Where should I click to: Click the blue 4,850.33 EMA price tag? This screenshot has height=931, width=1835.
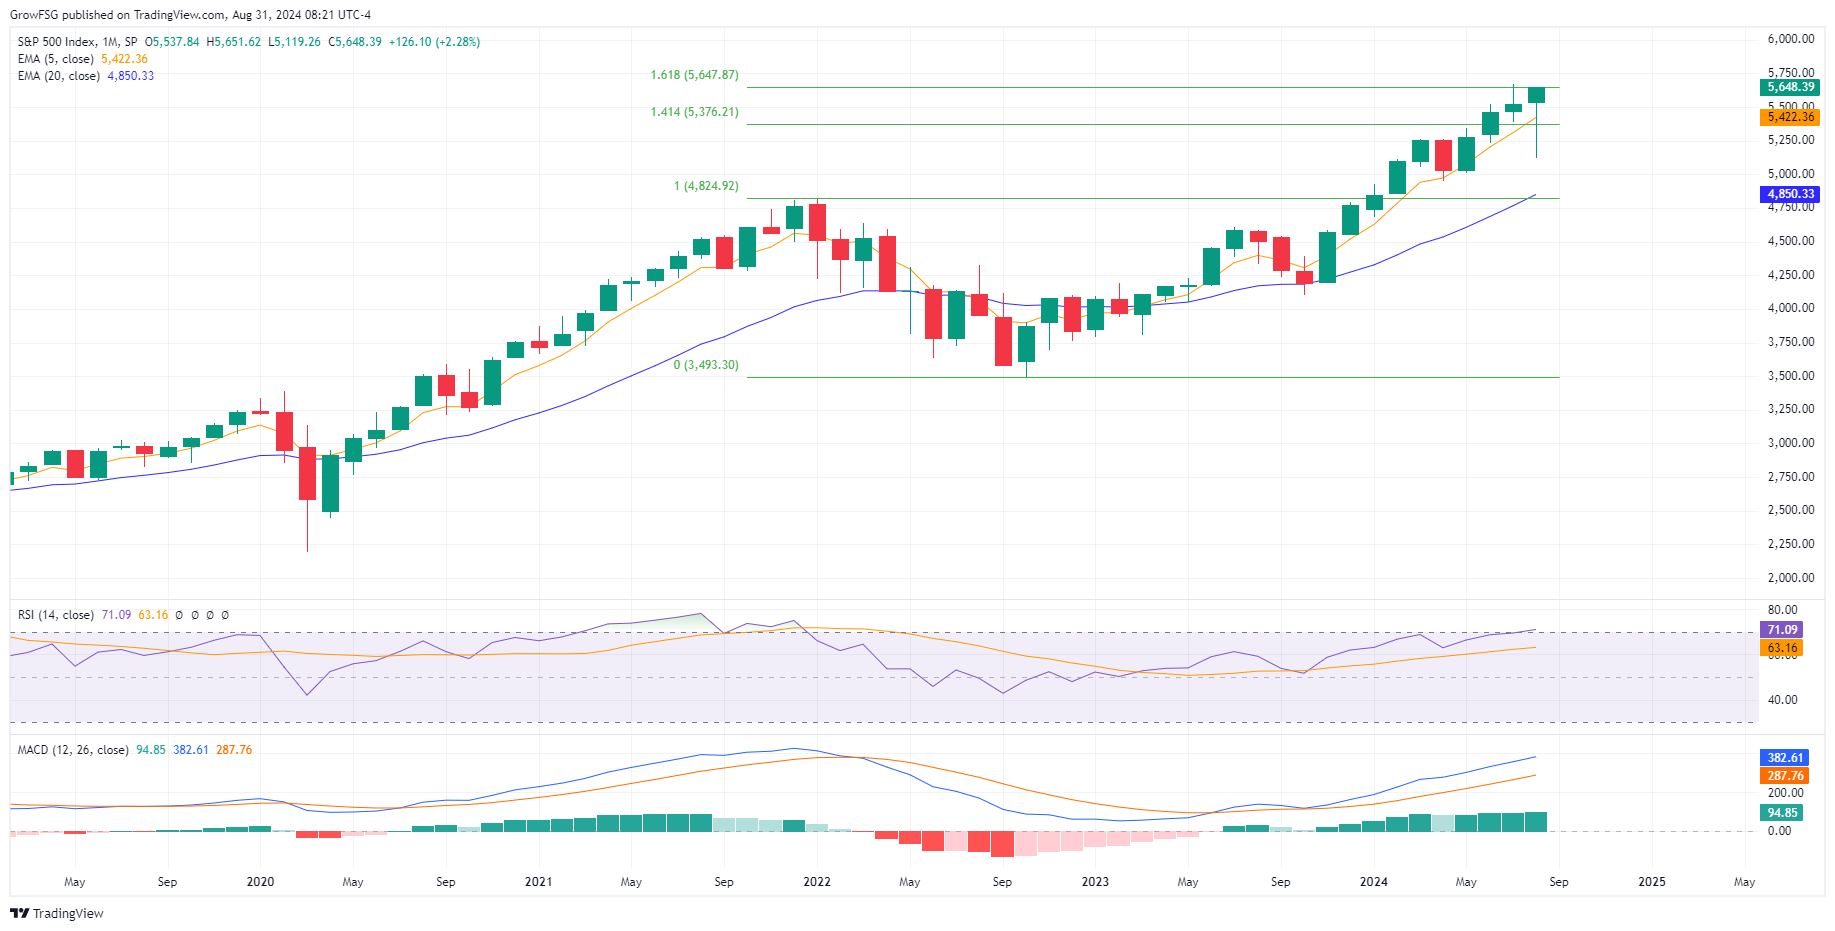[1789, 194]
